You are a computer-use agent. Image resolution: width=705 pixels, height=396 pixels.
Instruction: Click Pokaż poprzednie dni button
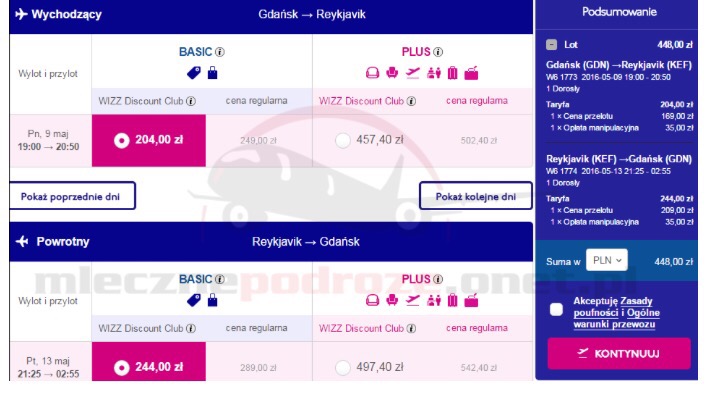point(72,196)
